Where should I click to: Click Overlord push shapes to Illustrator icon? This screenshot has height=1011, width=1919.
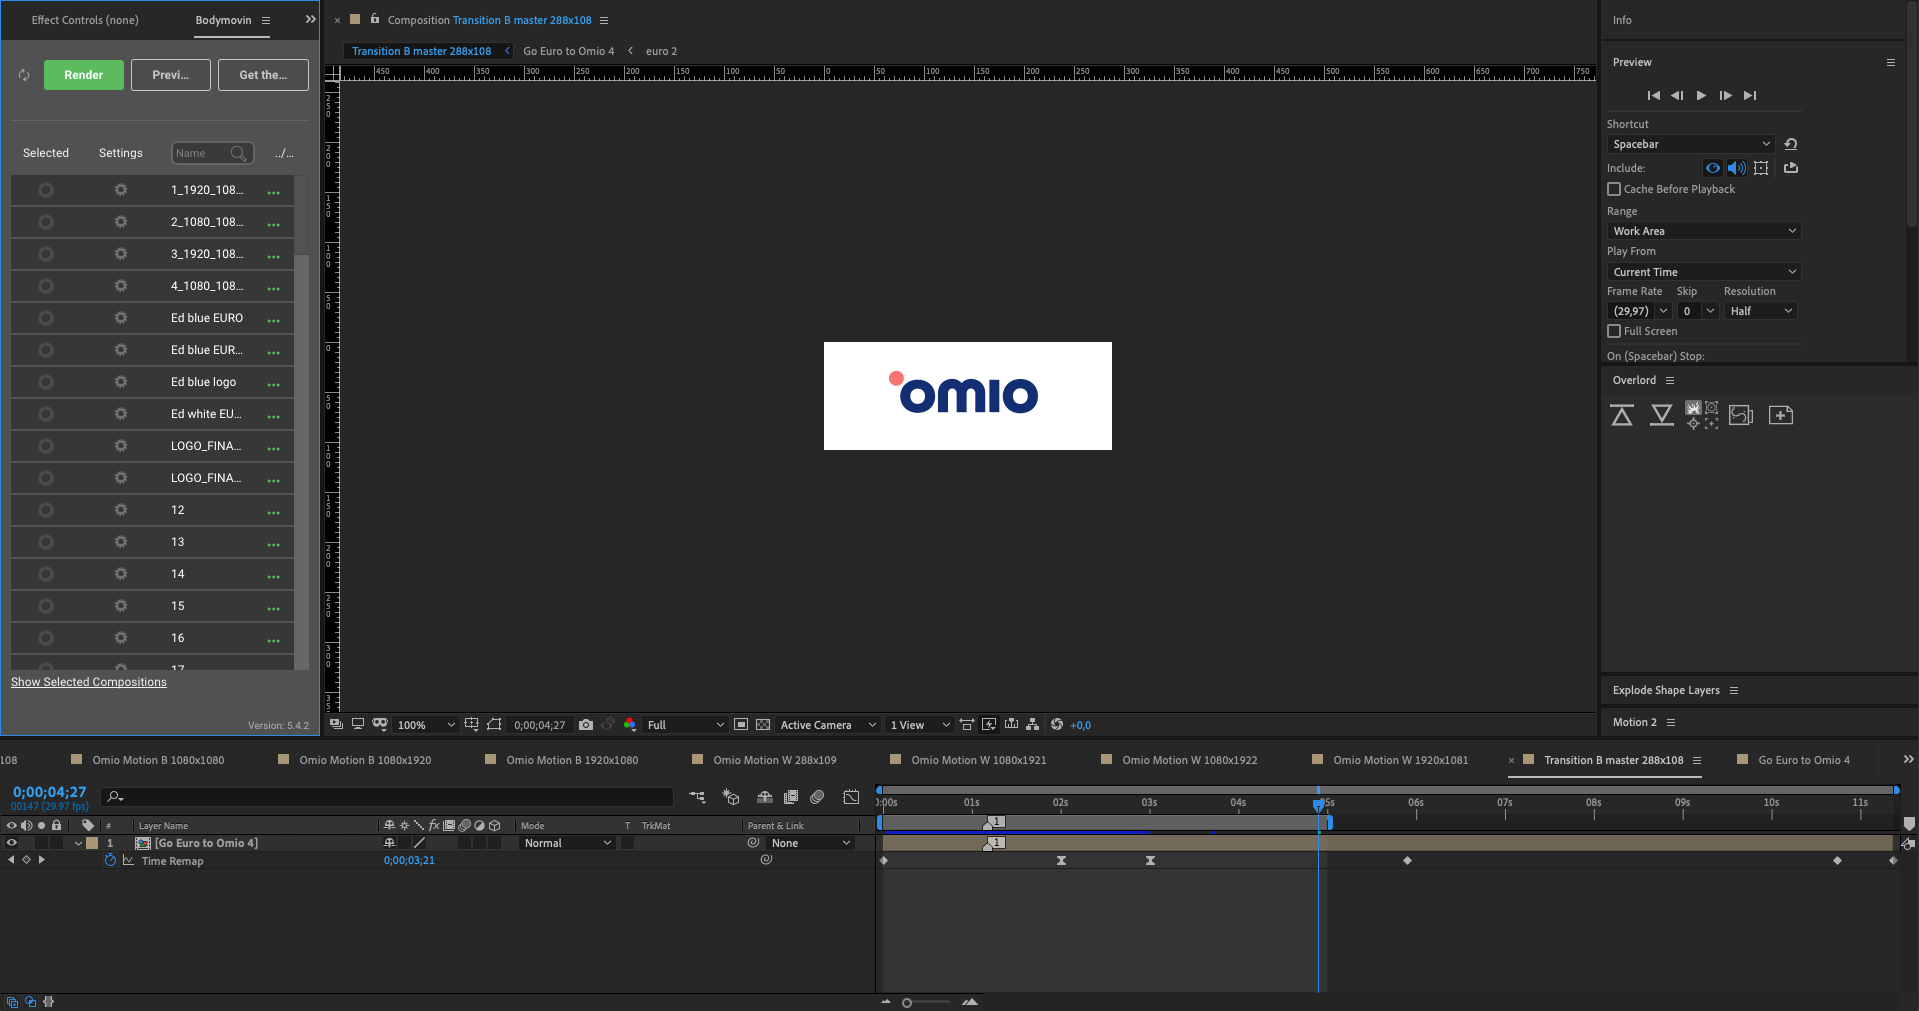1622,415
